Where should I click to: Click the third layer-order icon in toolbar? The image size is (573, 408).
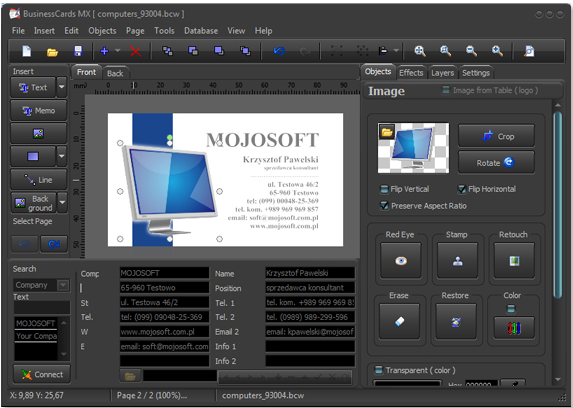pos(219,51)
